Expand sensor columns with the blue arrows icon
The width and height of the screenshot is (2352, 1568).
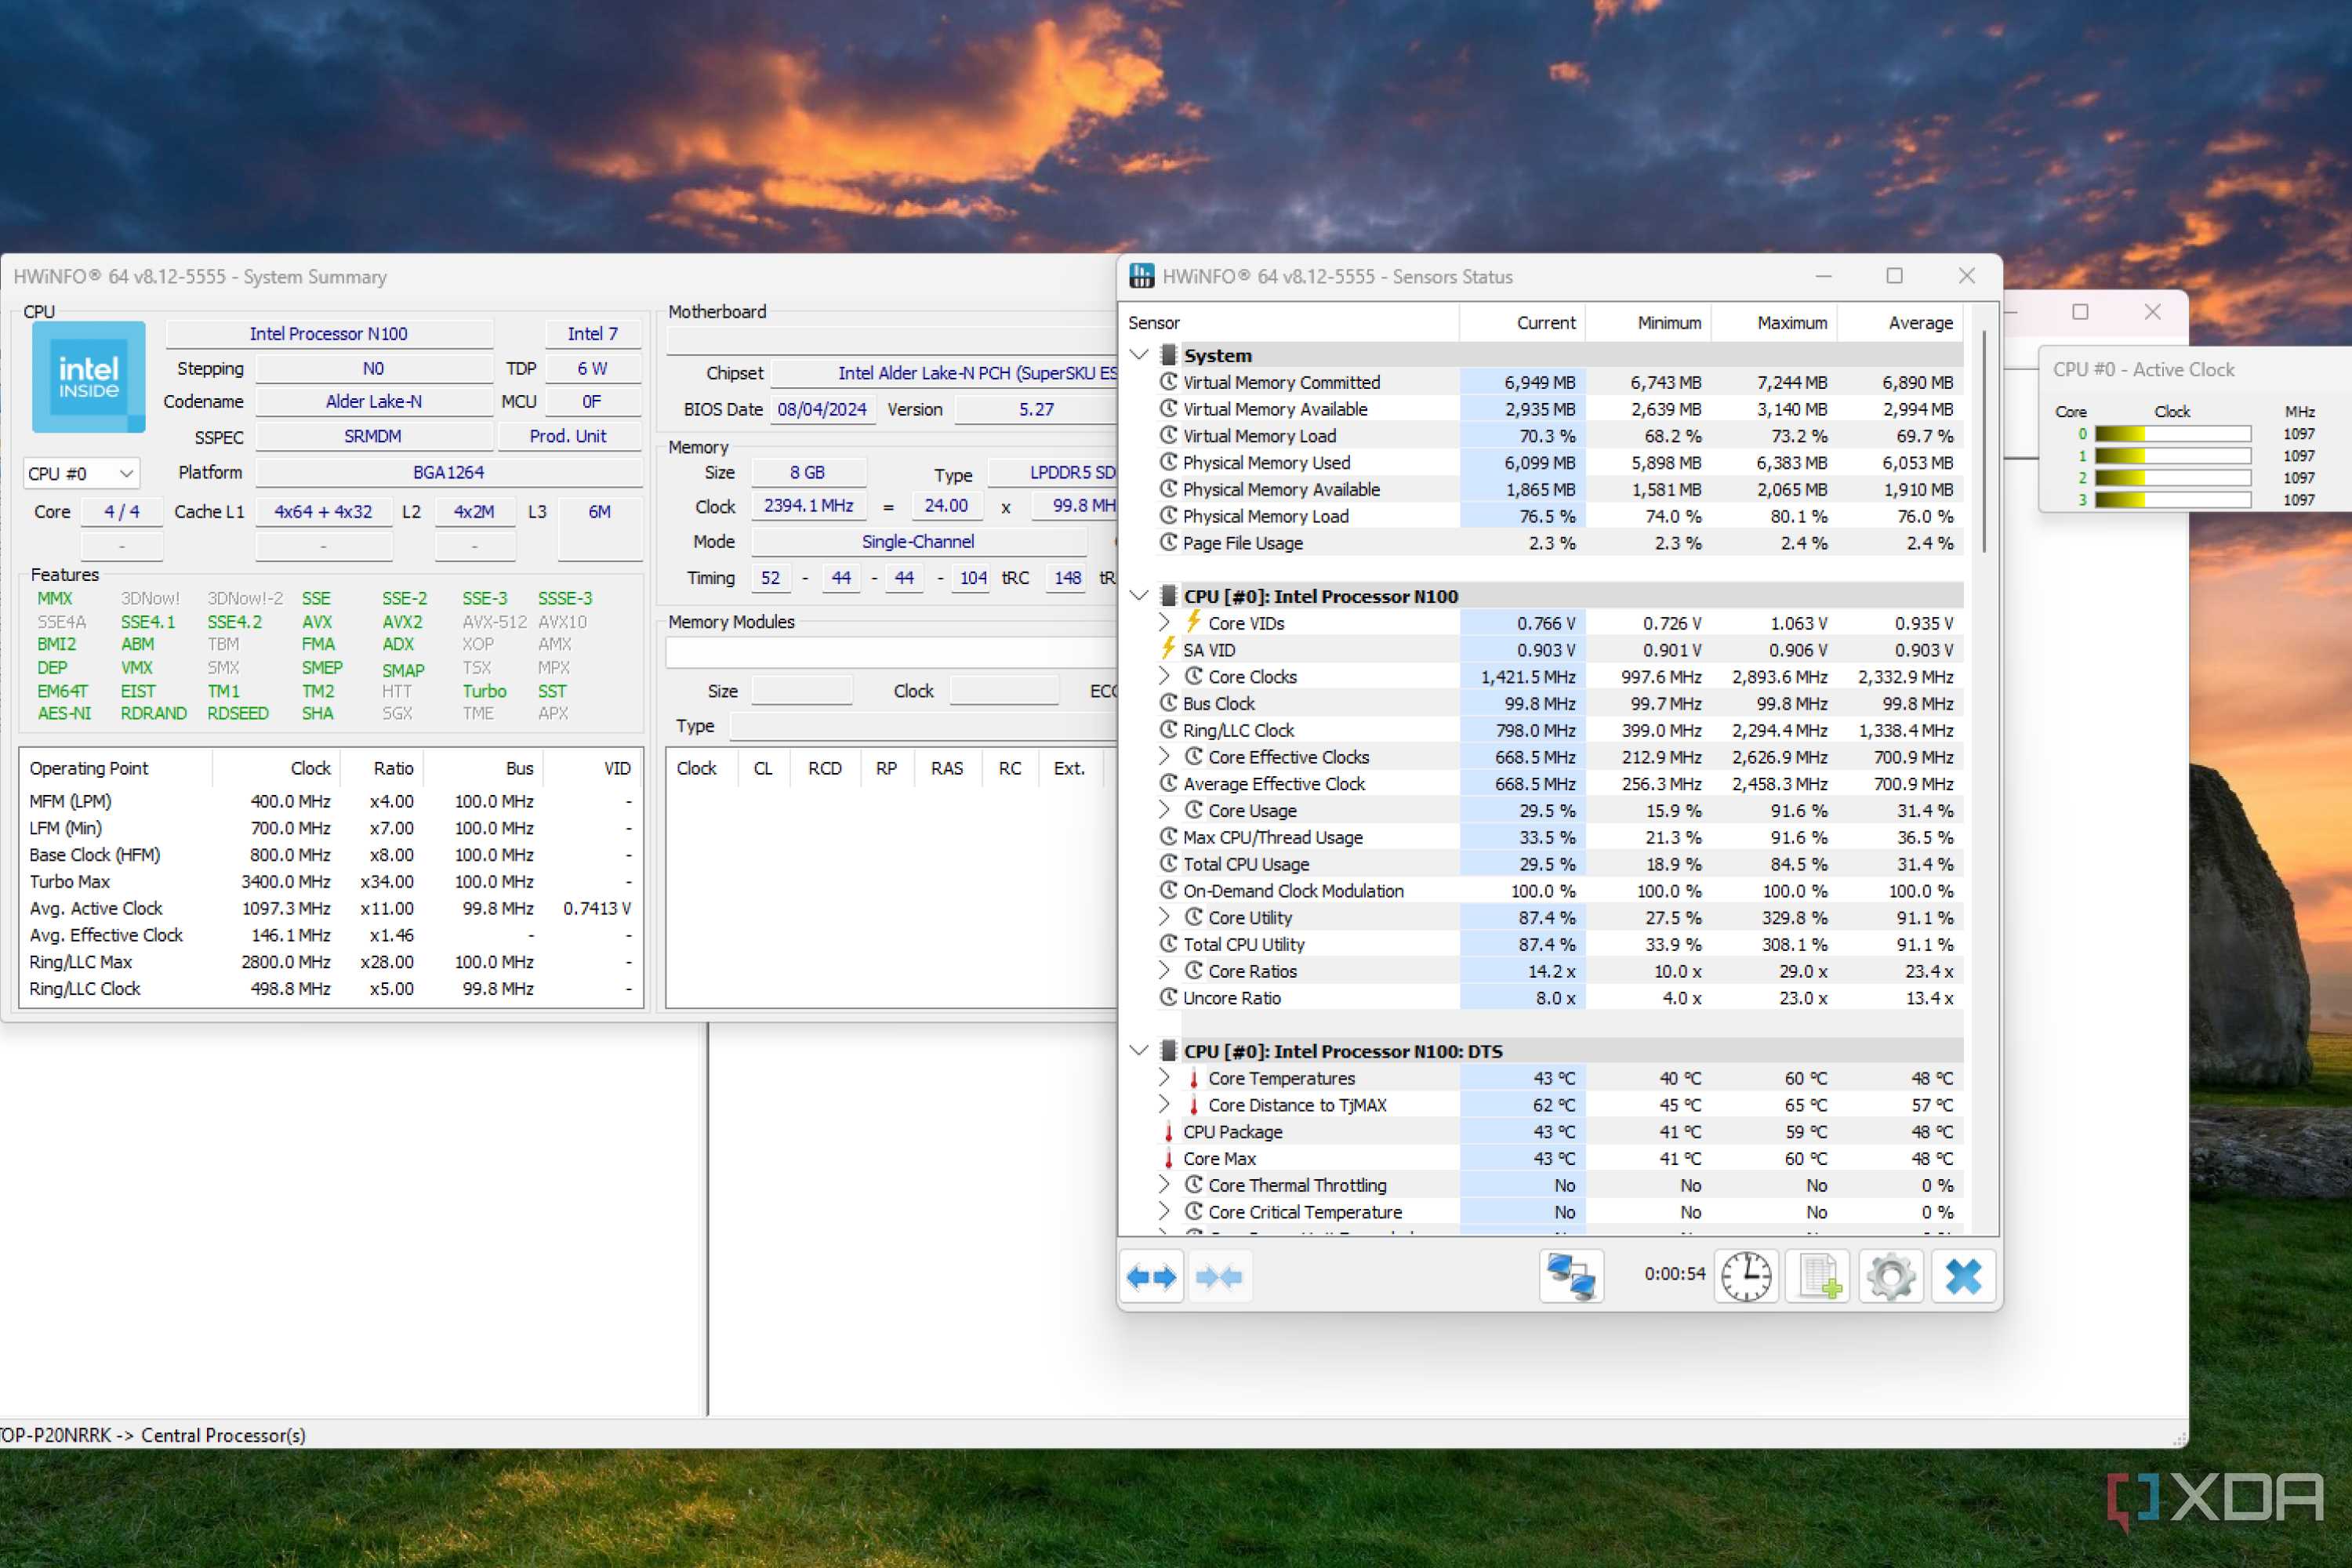coord(1151,1276)
